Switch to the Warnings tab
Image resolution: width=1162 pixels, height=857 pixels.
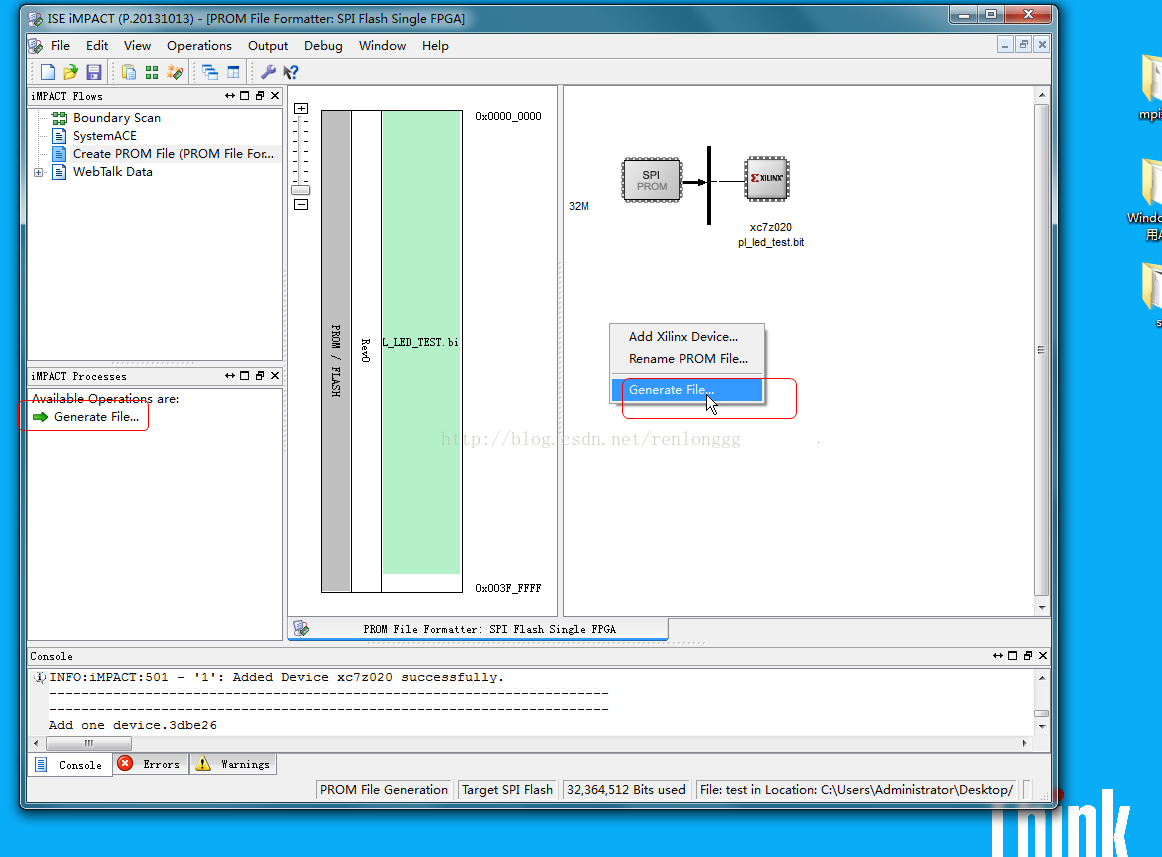coord(233,764)
